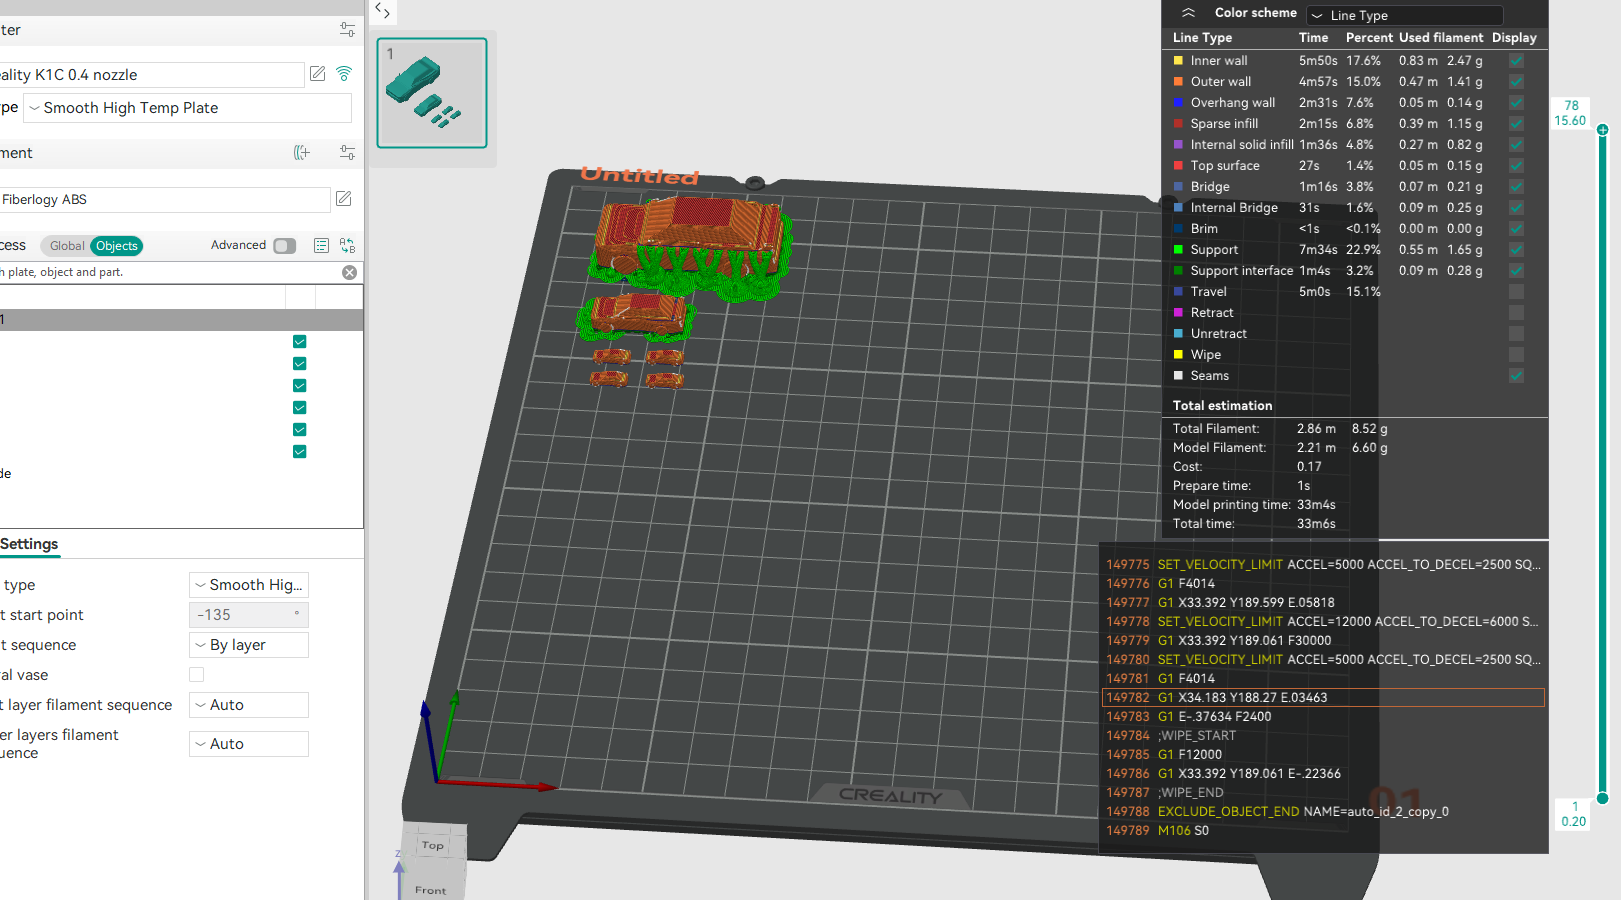This screenshot has height=900, width=1621.
Task: Click the layer slider top handle
Action: (x=1602, y=130)
